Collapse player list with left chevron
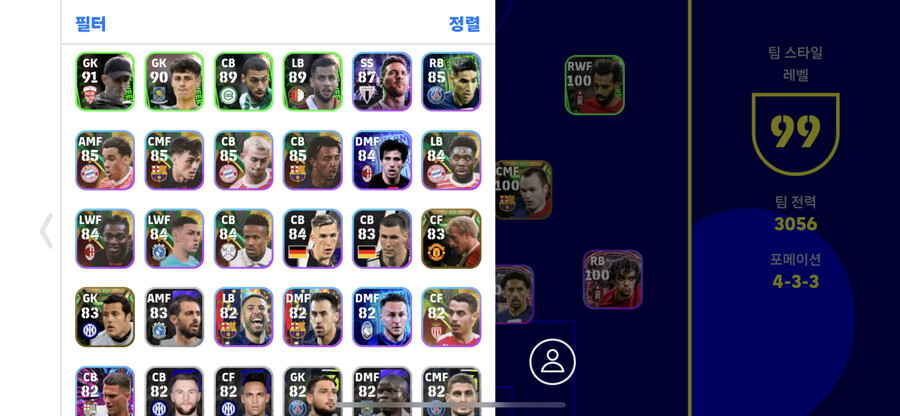This screenshot has height=416, width=900. pyautogui.click(x=46, y=231)
